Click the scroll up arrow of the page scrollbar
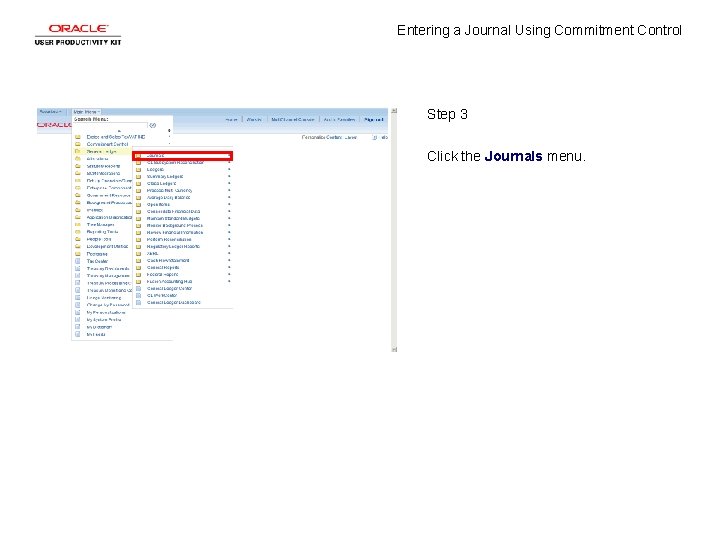This screenshot has width=720, height=540. pyautogui.click(x=394, y=111)
